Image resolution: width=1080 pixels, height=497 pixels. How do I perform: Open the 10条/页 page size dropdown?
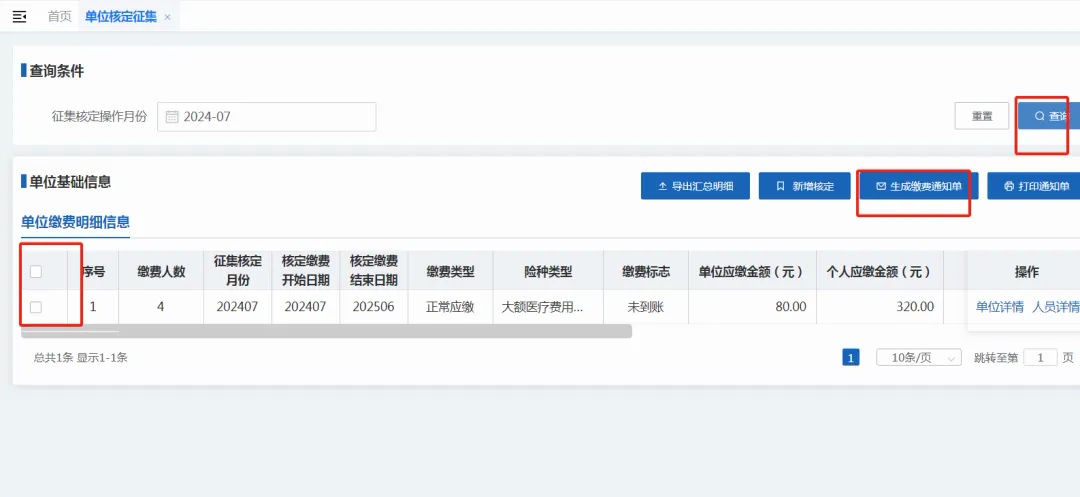coord(919,357)
